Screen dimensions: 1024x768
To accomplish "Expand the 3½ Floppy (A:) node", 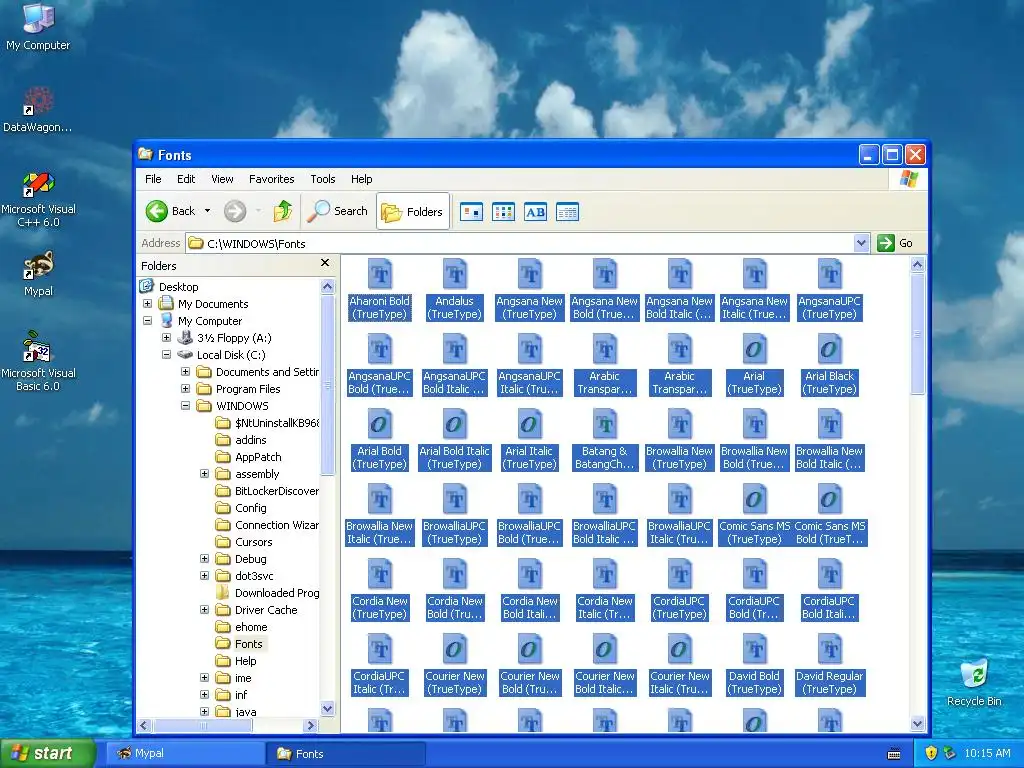I will tap(167, 338).
